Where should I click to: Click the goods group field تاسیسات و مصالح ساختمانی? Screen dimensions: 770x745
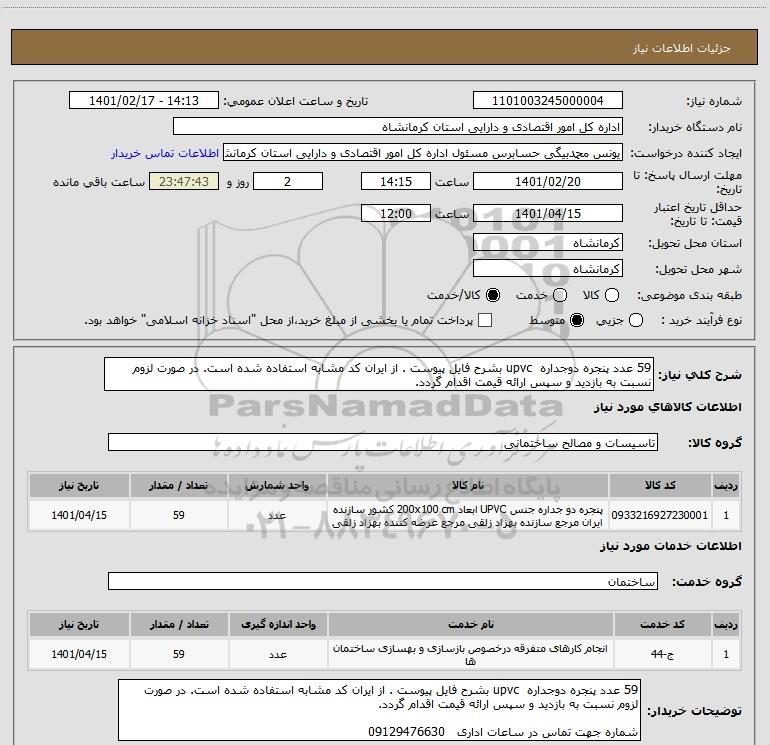point(383,442)
